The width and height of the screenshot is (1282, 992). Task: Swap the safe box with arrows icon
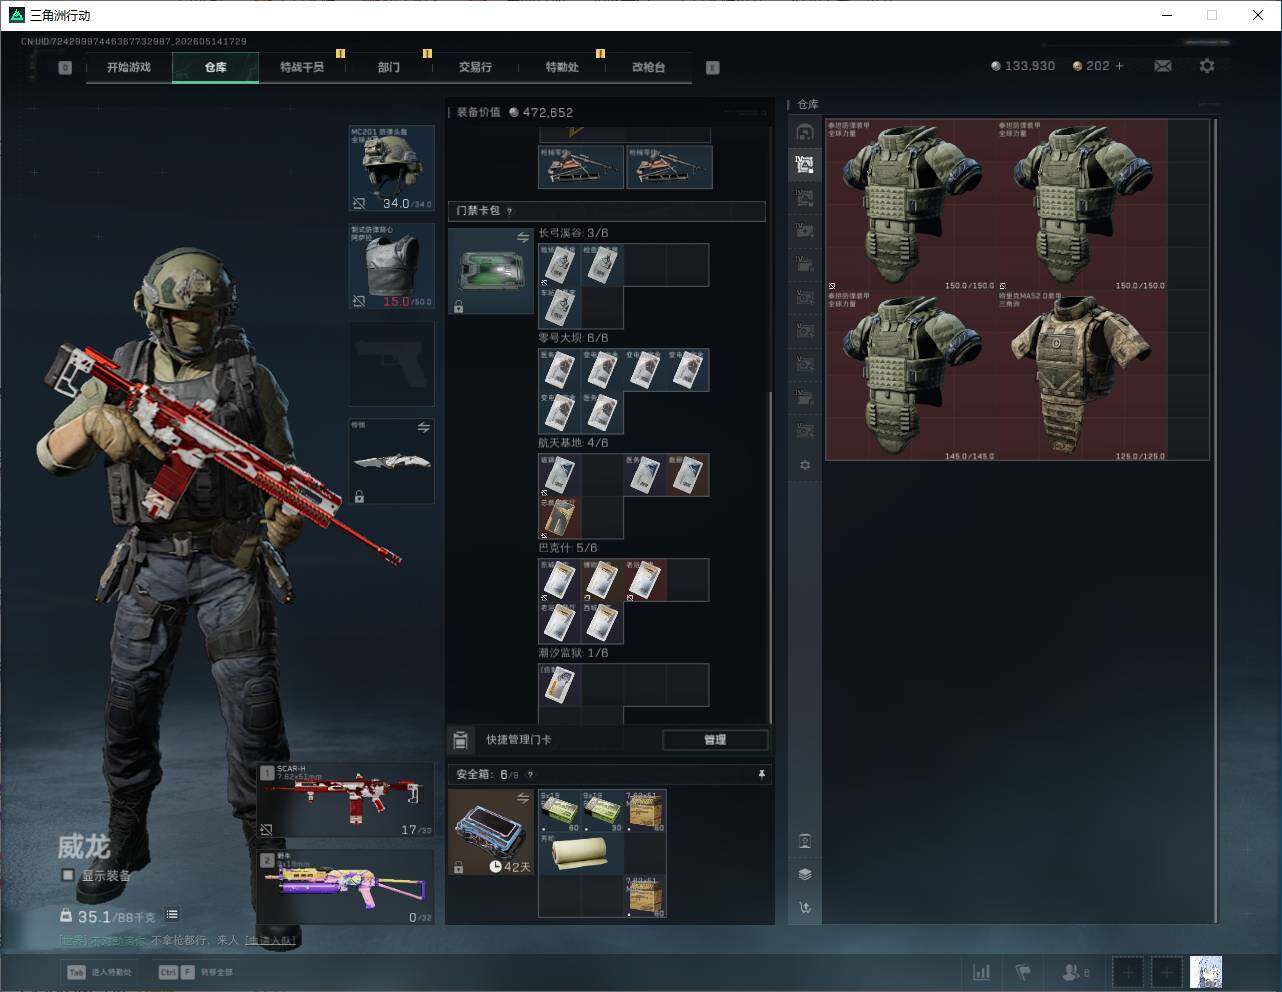pos(523,797)
